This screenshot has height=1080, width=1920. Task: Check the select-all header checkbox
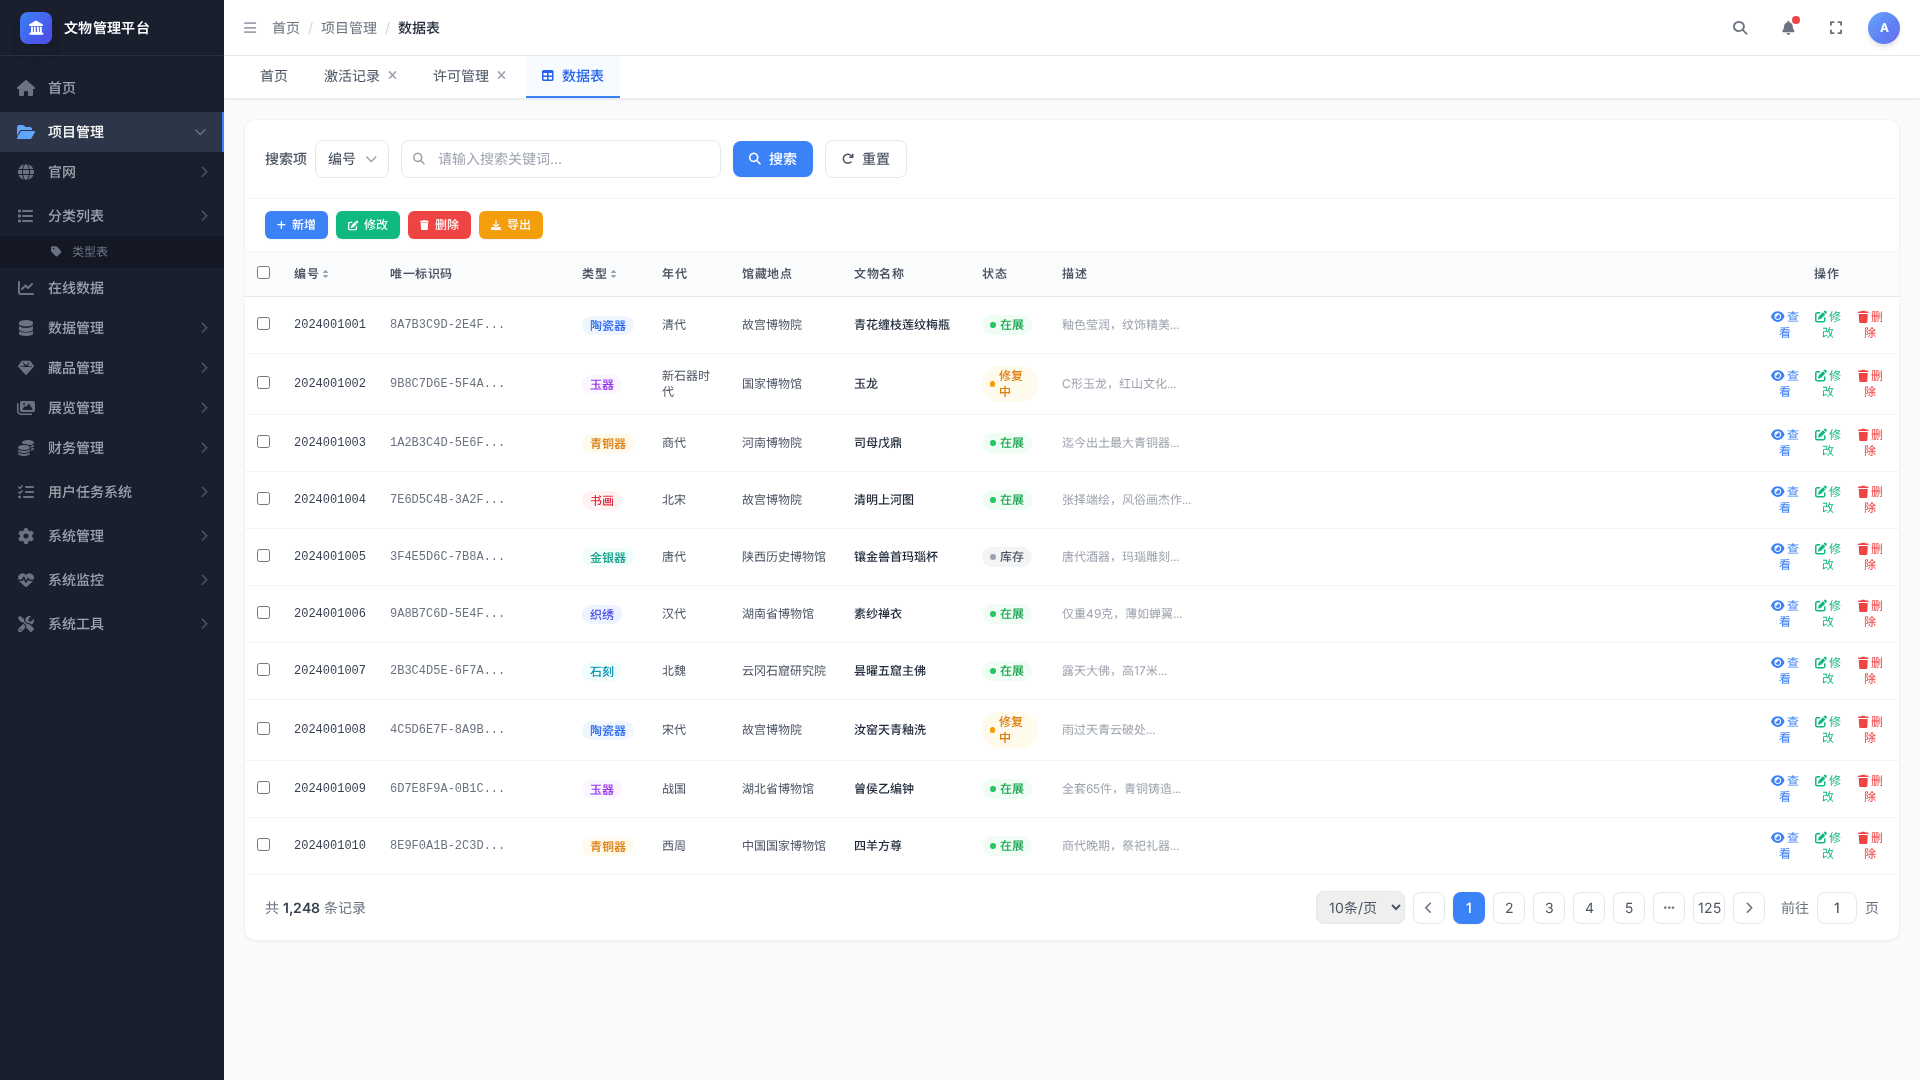(x=264, y=273)
